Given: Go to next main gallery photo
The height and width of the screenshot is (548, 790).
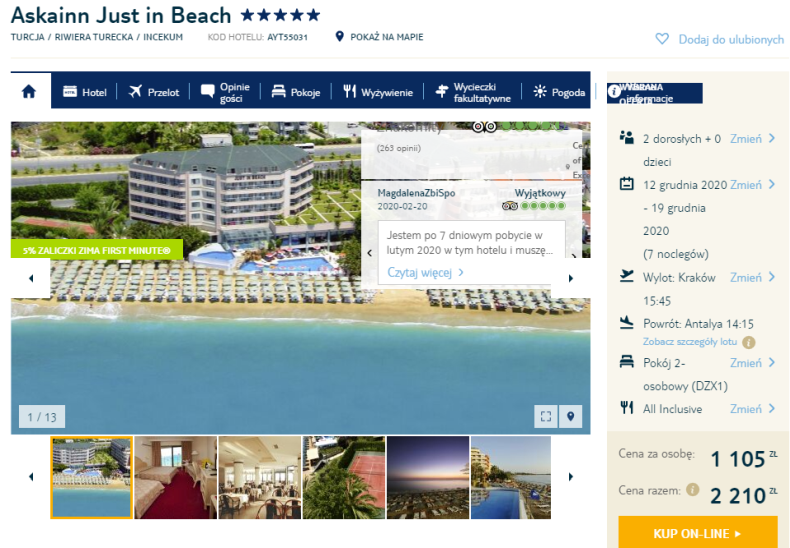Looking at the screenshot, I should 570,278.
